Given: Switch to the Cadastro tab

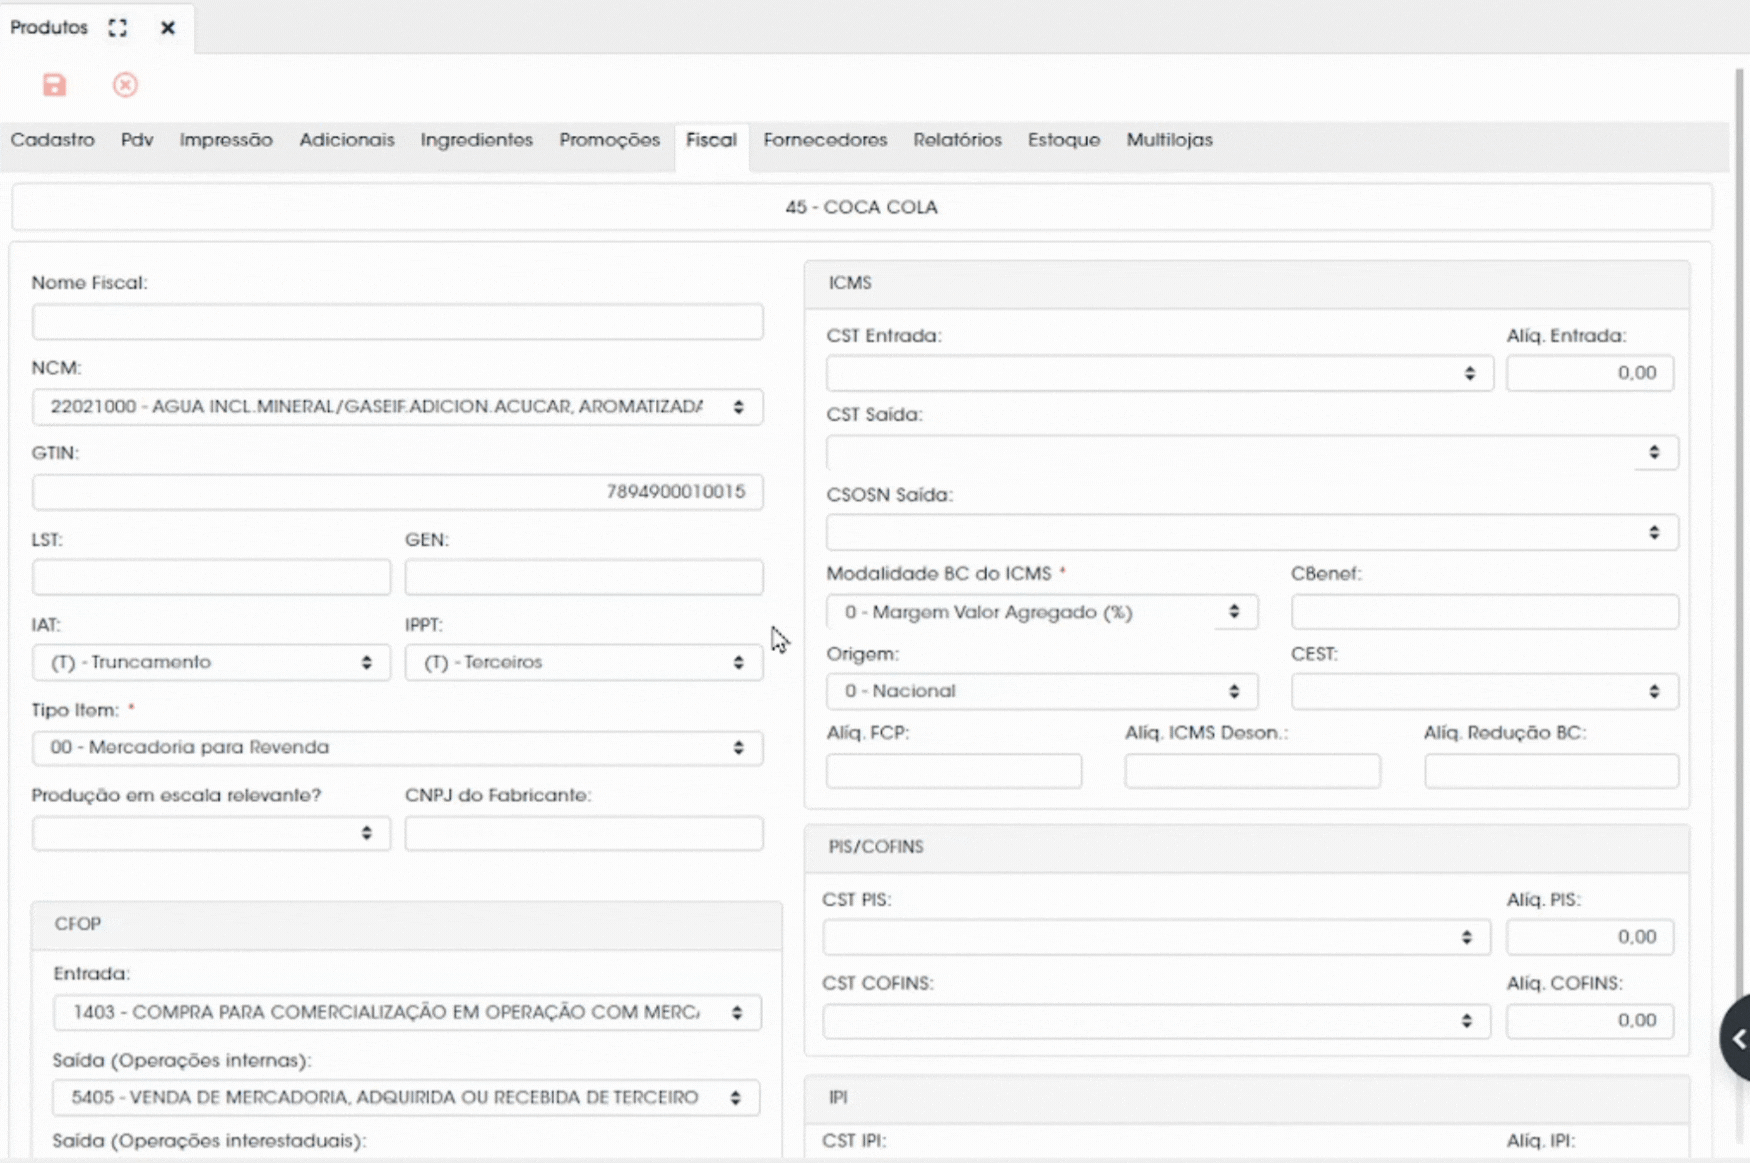Looking at the screenshot, I should tap(53, 140).
